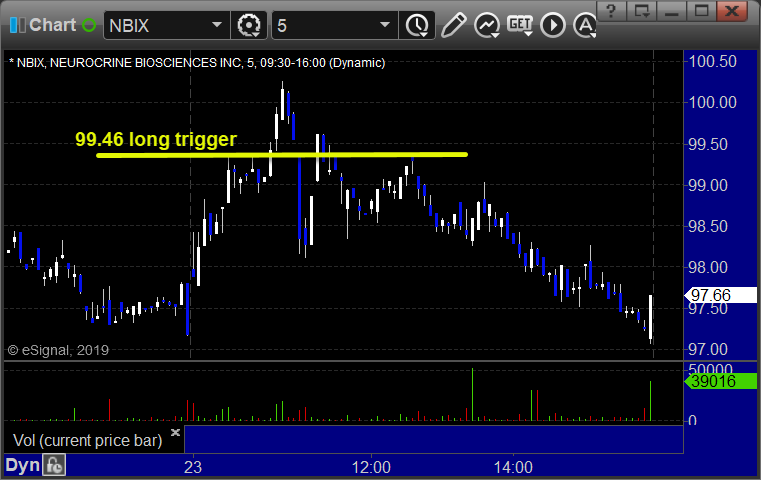Click the NBIX Neurocrine Biosciences chart title
The width and height of the screenshot is (761, 480).
pos(197,63)
